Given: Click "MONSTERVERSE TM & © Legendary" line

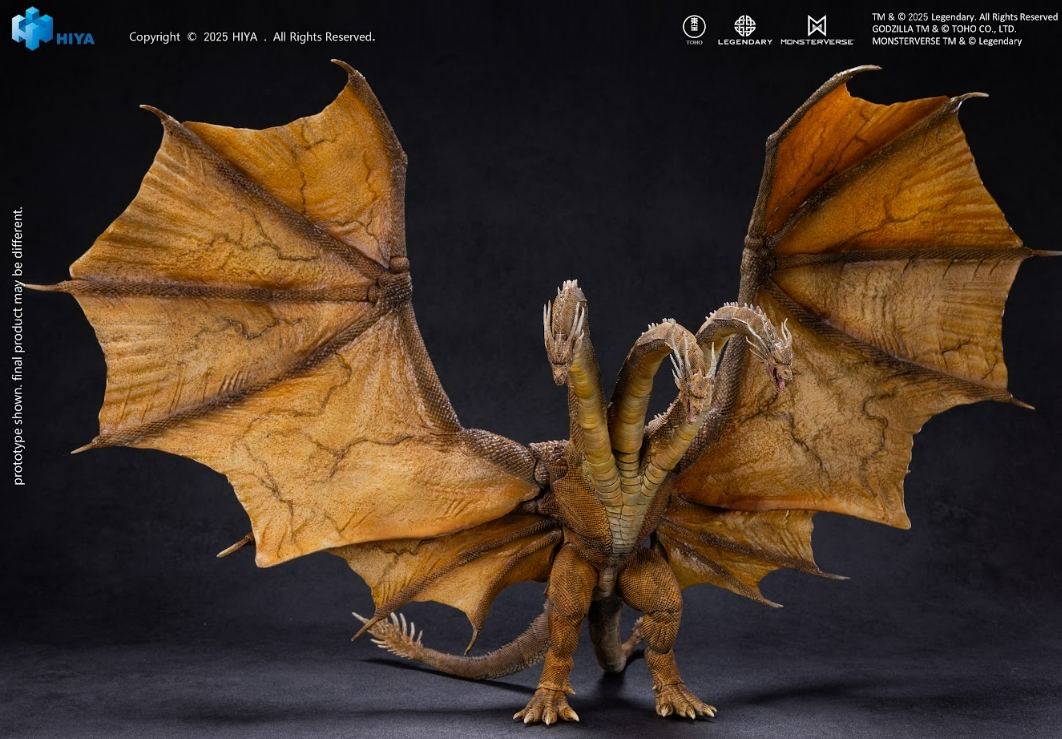Looking at the screenshot, I should [x=946, y=41].
